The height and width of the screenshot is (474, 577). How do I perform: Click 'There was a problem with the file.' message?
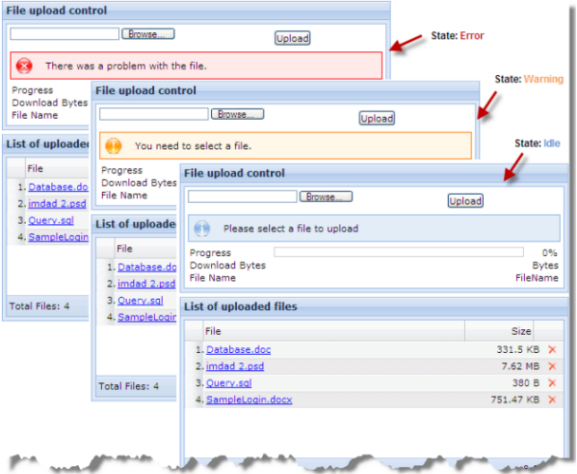[126, 66]
